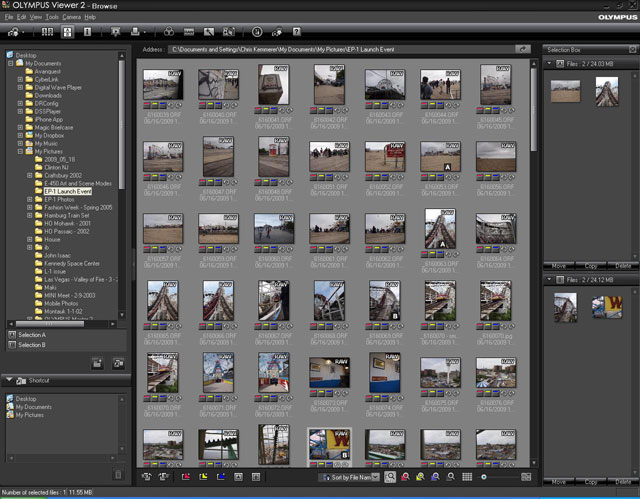The height and width of the screenshot is (499, 640).
Task: Select Selection B in the left pane
Action: tap(27, 345)
